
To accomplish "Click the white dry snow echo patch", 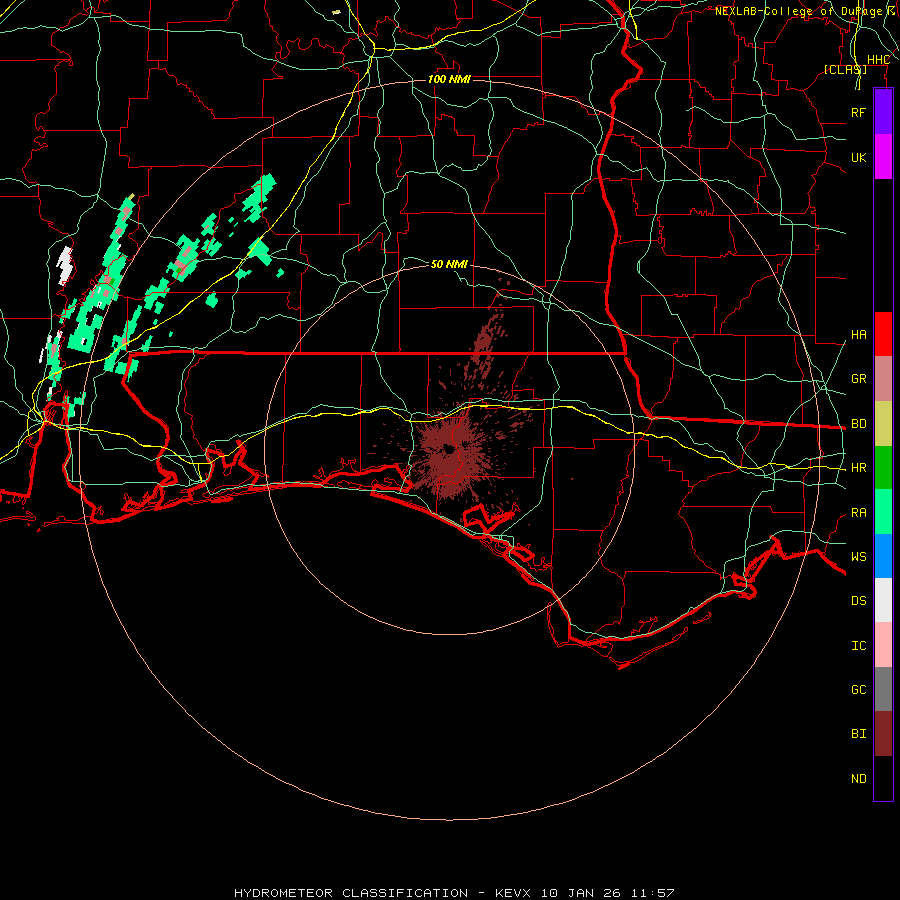I will coord(65,266).
